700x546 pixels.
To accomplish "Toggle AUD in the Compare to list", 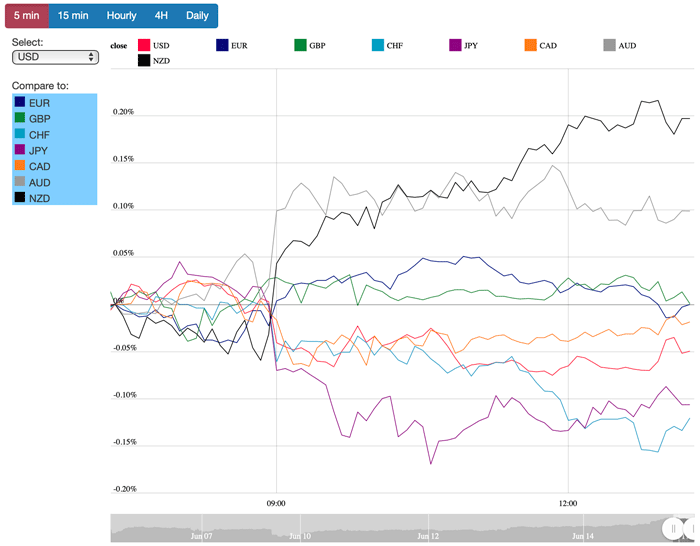I will pyautogui.click(x=40, y=183).
